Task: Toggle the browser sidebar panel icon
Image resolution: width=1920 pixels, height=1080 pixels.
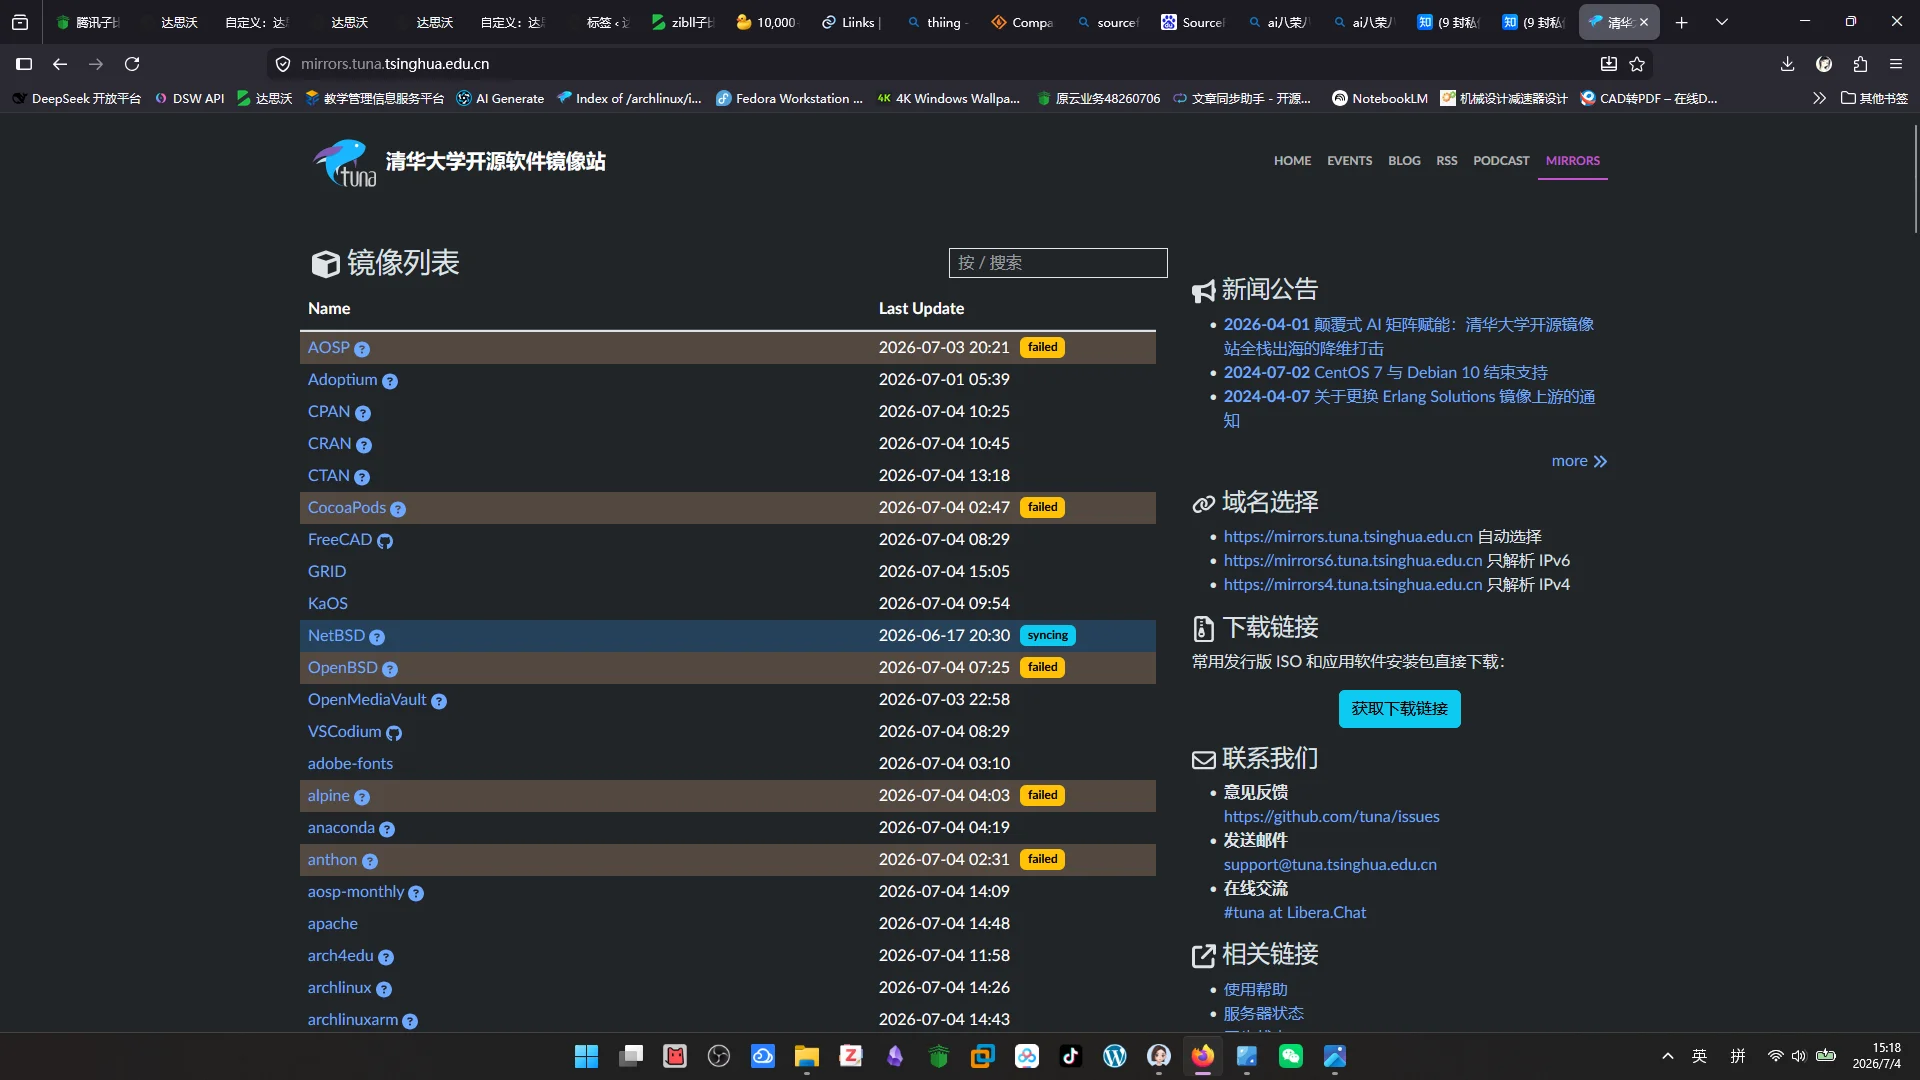Action: (24, 64)
